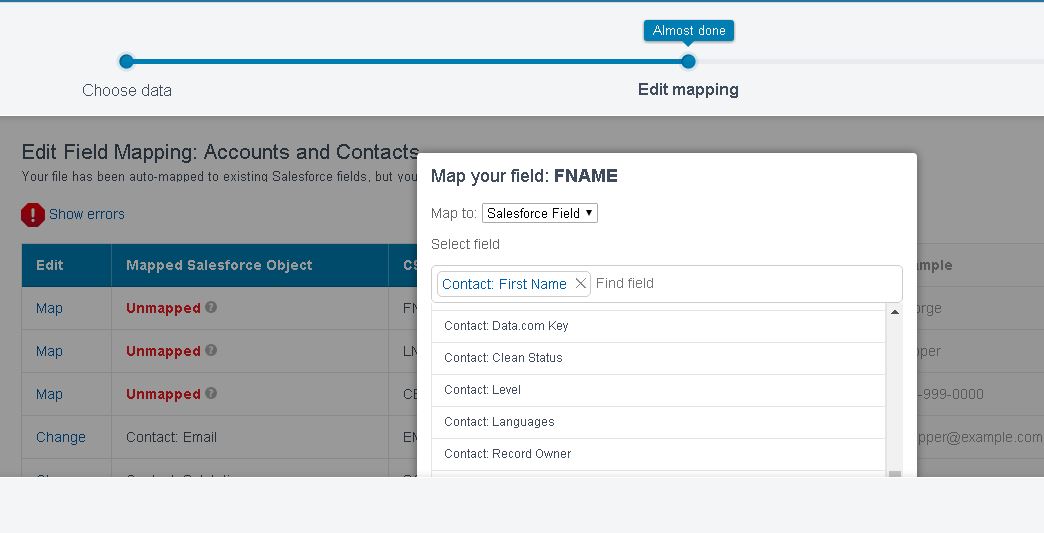The height and width of the screenshot is (533, 1044).
Task: Click the Choose data step marker
Action: 126,62
